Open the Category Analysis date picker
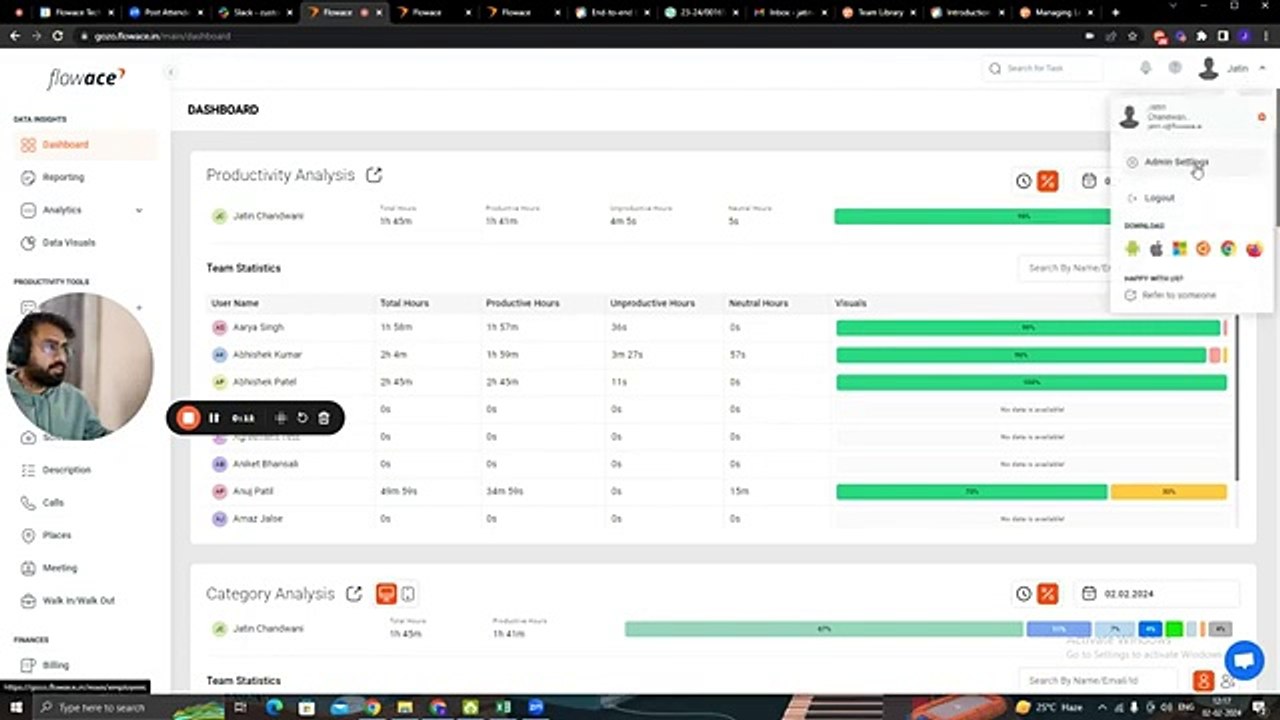The width and height of the screenshot is (1280, 720). 1157,594
